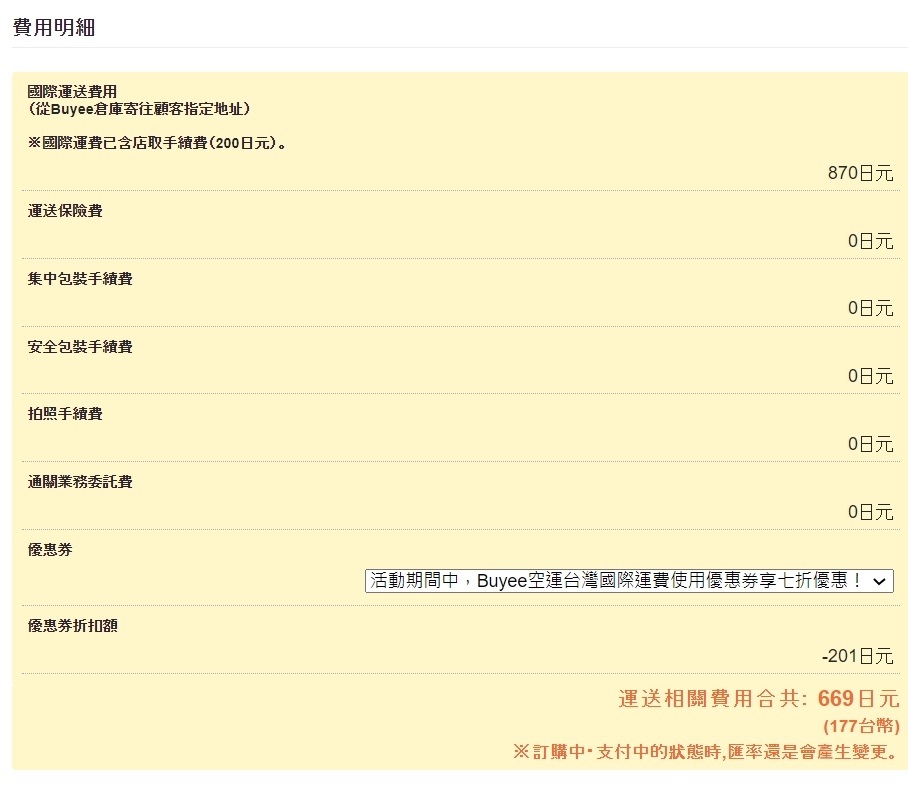This screenshot has width=908, height=785.
Task: Click the 優惠券折扣額 label
Action: point(72,626)
